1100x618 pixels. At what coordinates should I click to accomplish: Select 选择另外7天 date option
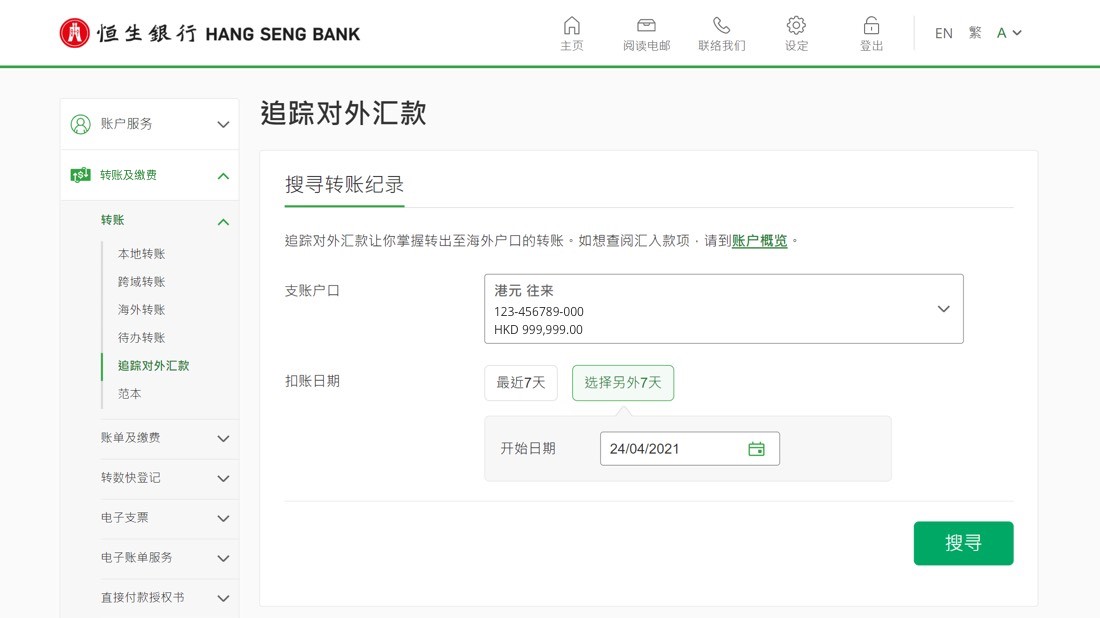(623, 383)
